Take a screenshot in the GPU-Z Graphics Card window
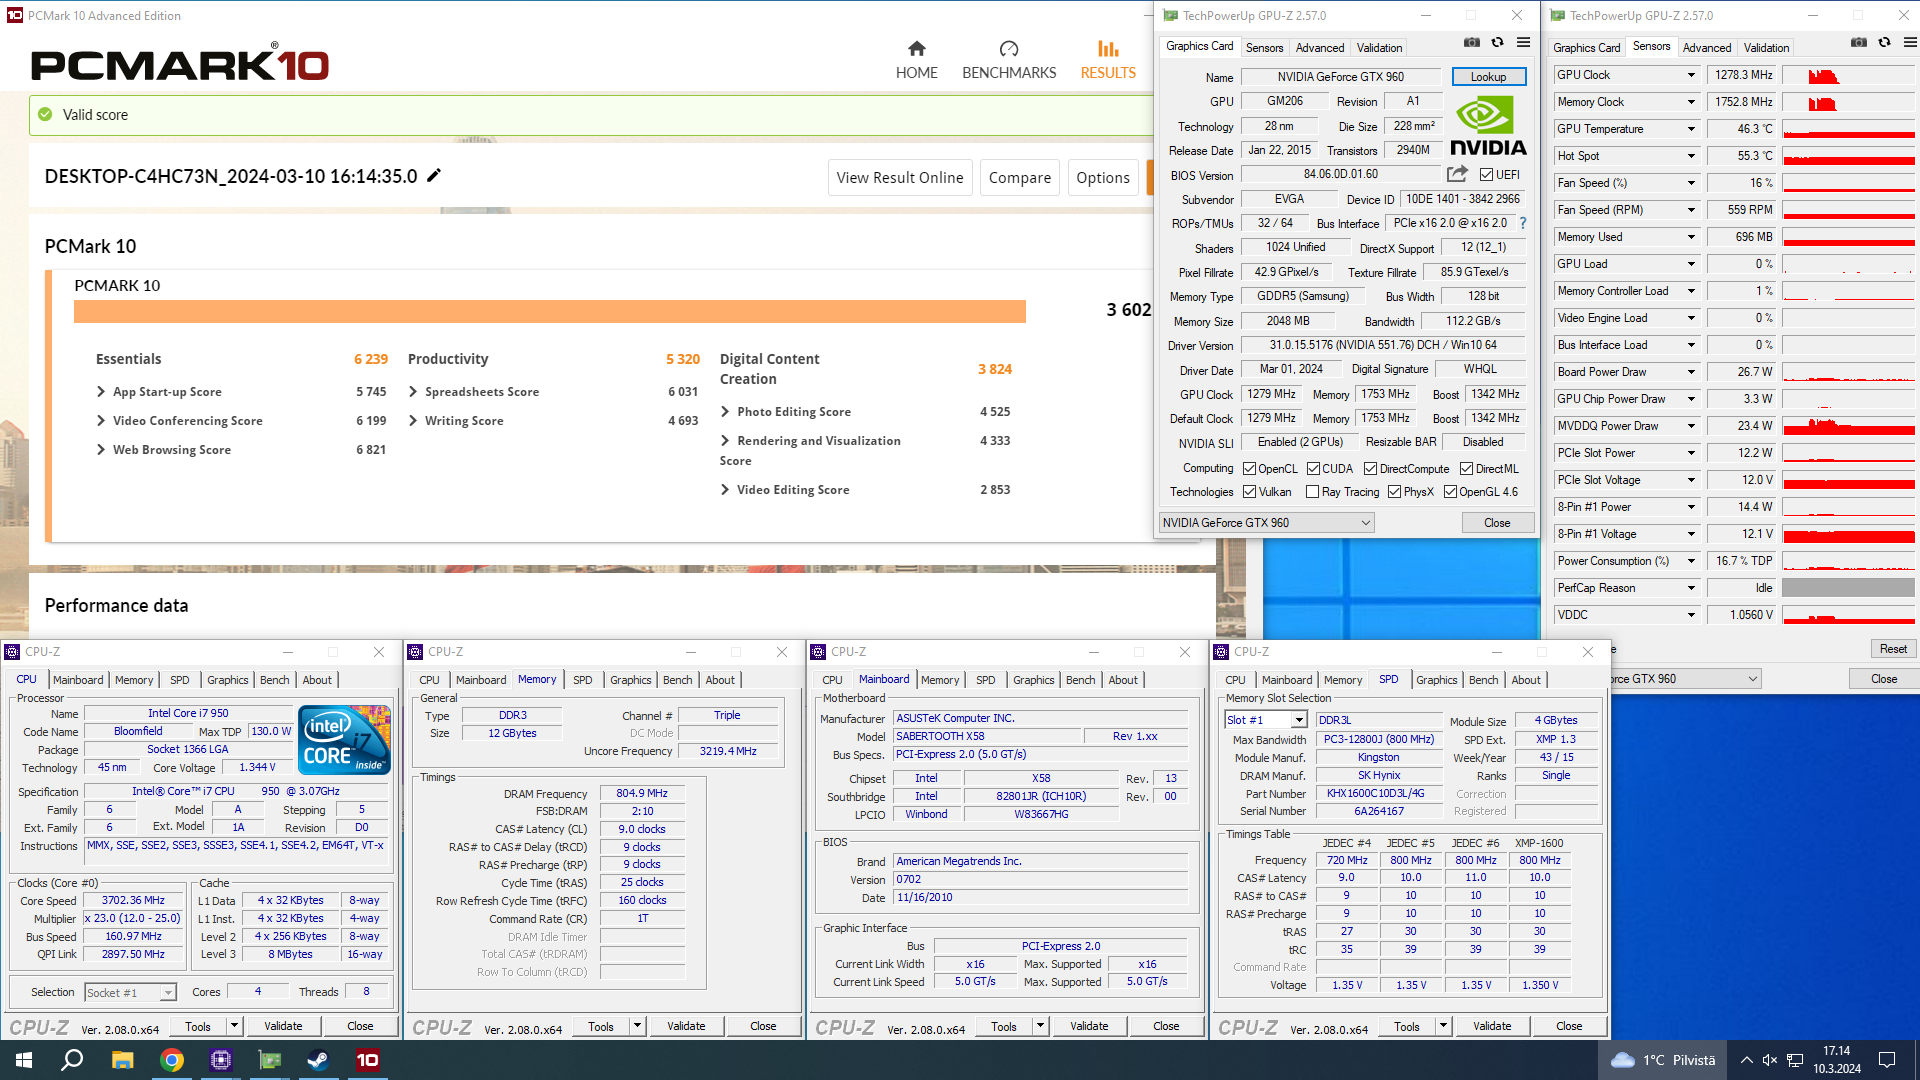Viewport: 1920px width, 1080px height. (x=1472, y=43)
